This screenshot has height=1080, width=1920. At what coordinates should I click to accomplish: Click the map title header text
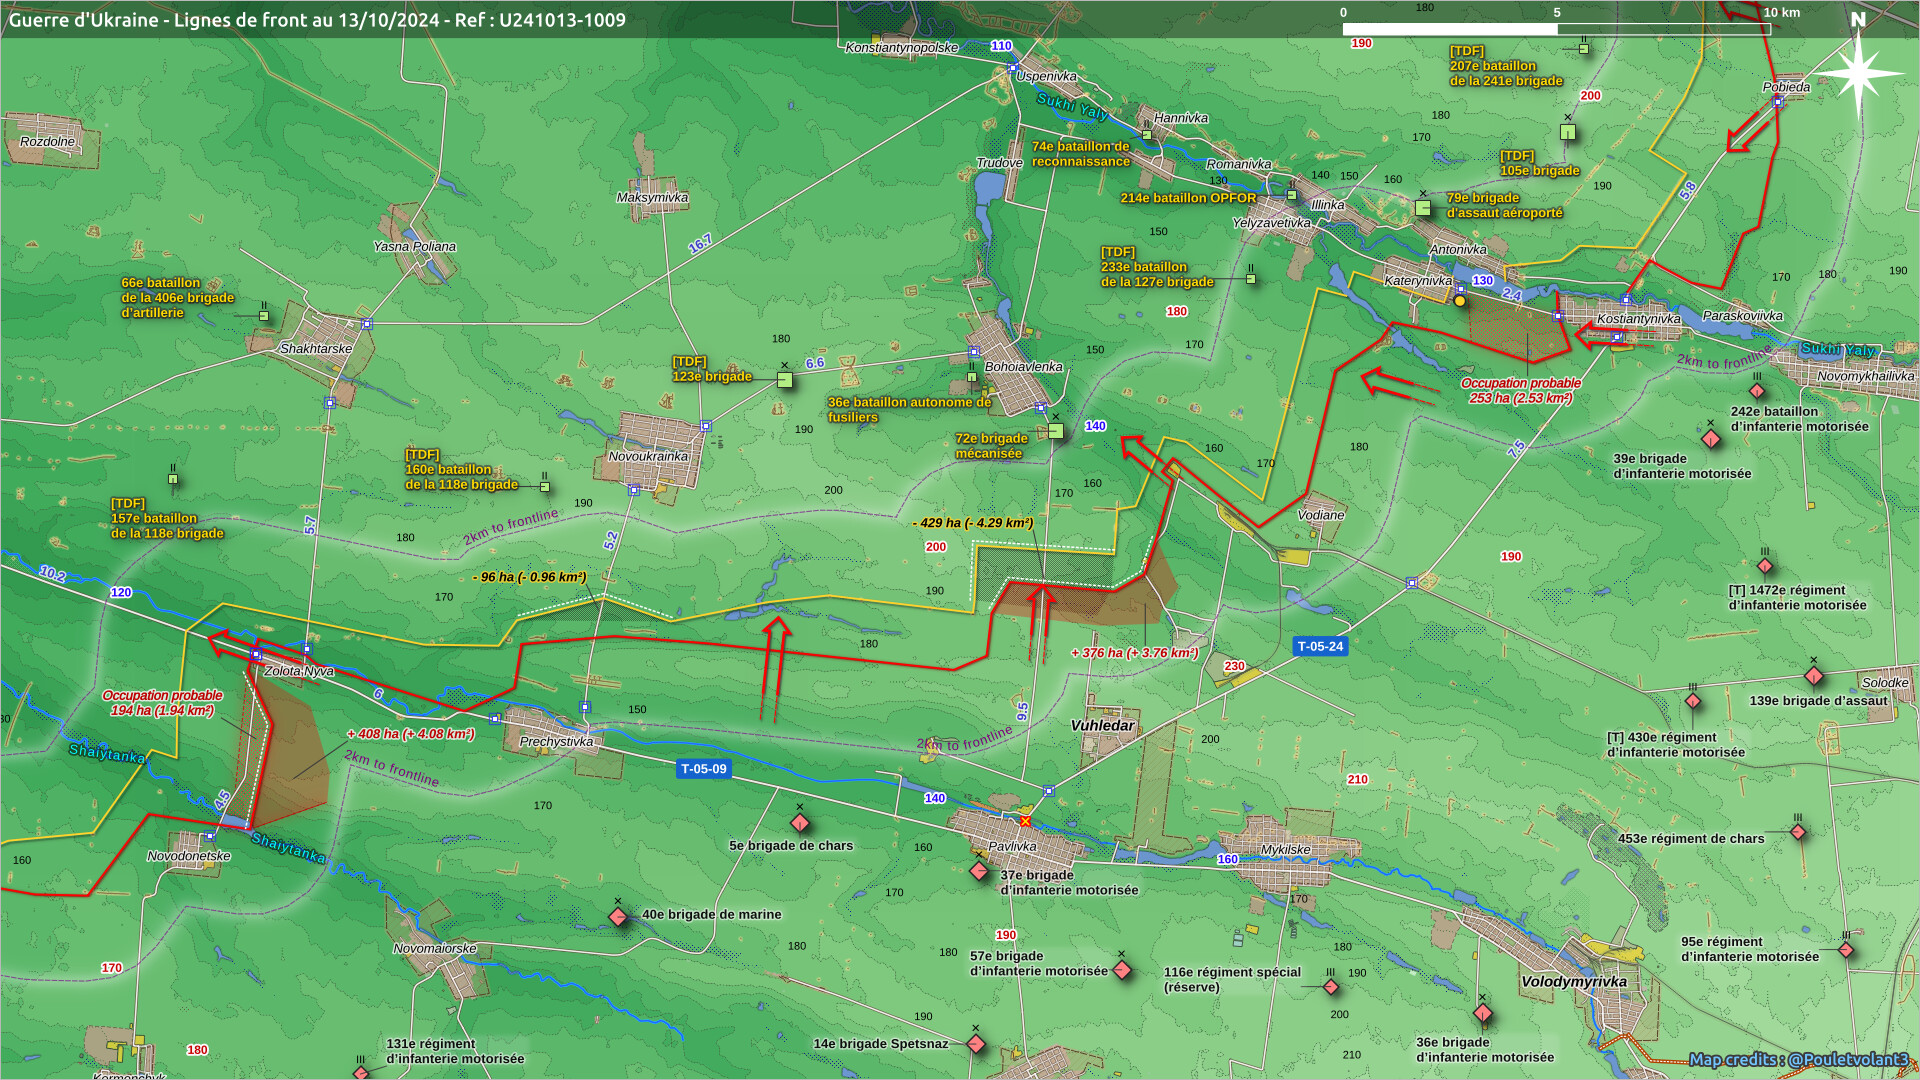pos(317,20)
